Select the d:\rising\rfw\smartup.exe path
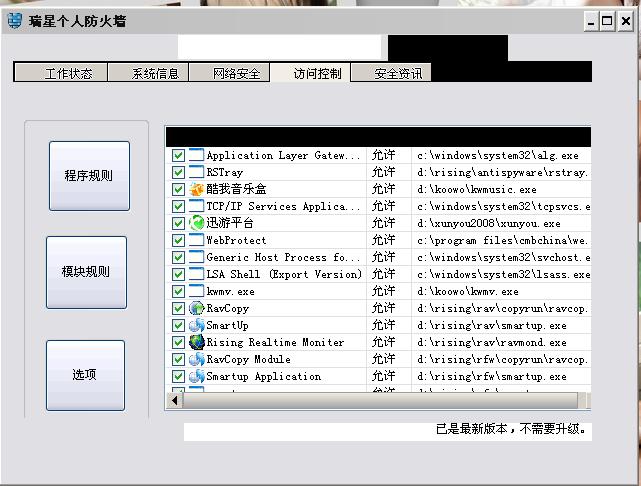The height and width of the screenshot is (486, 641). coord(492,376)
